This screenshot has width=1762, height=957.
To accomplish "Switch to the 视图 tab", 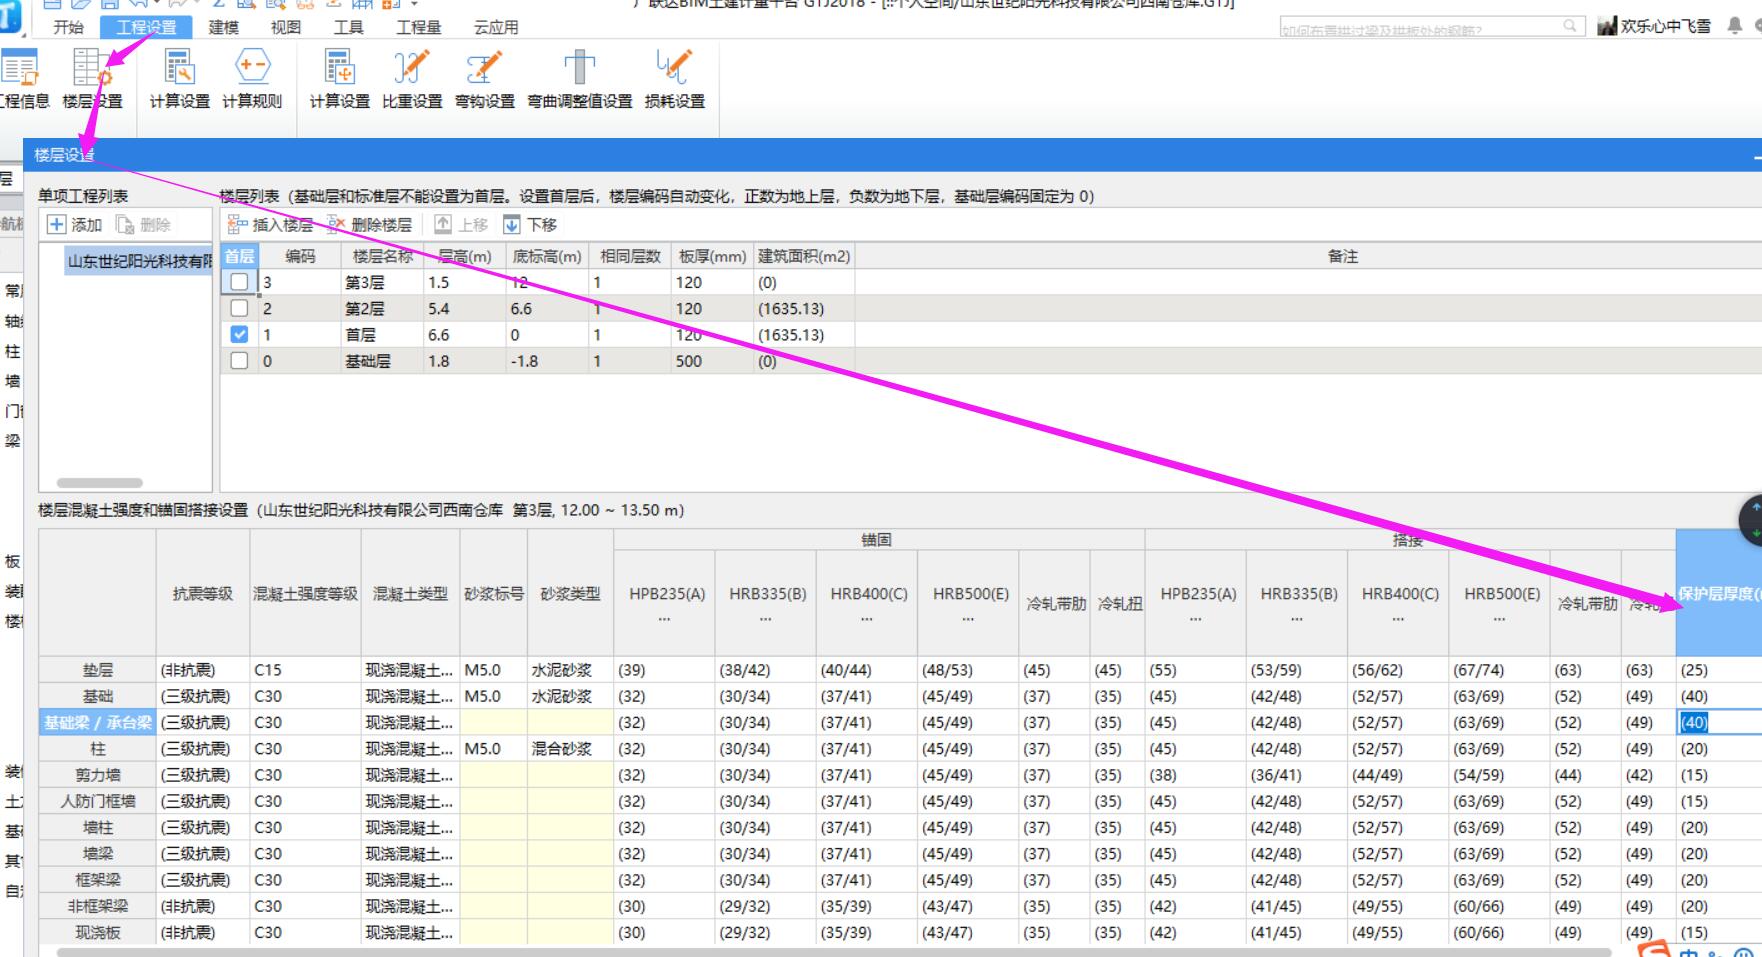I will 286,27.
